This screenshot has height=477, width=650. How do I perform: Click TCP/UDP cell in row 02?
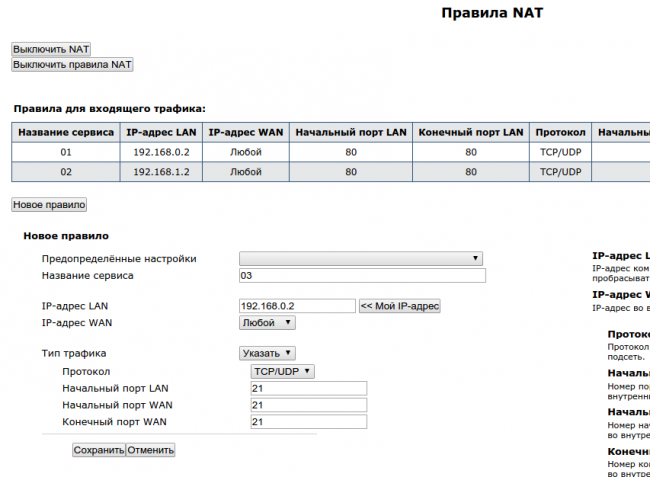click(560, 172)
